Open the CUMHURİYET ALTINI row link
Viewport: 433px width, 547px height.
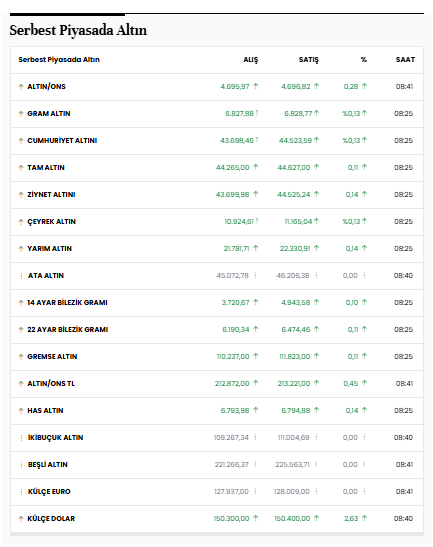[62, 141]
